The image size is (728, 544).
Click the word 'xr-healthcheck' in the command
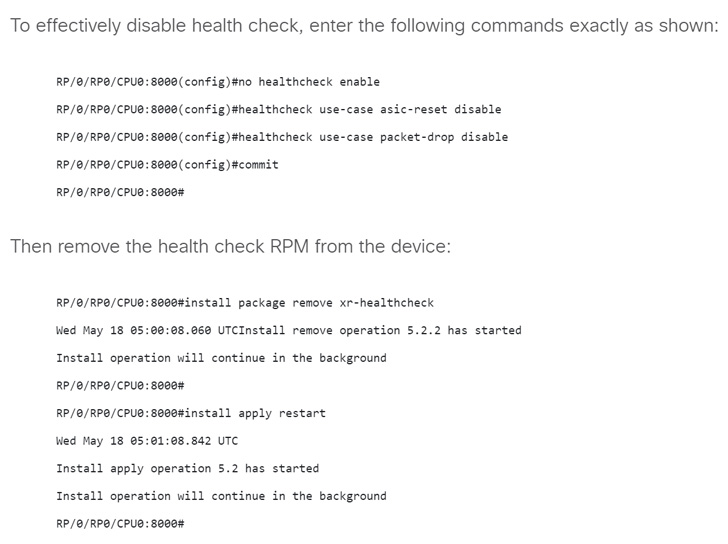[386, 303]
